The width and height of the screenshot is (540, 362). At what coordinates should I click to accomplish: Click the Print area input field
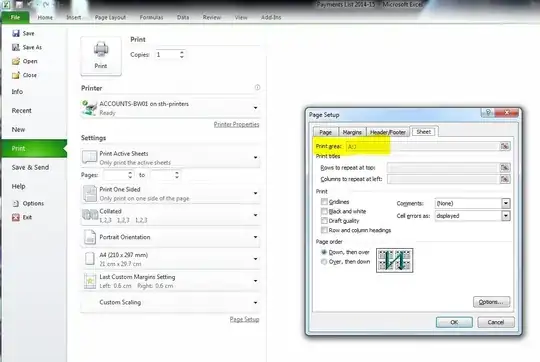click(423, 146)
